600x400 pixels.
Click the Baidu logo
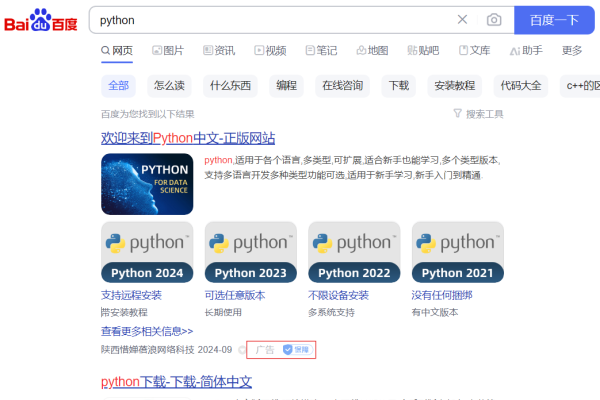(41, 20)
